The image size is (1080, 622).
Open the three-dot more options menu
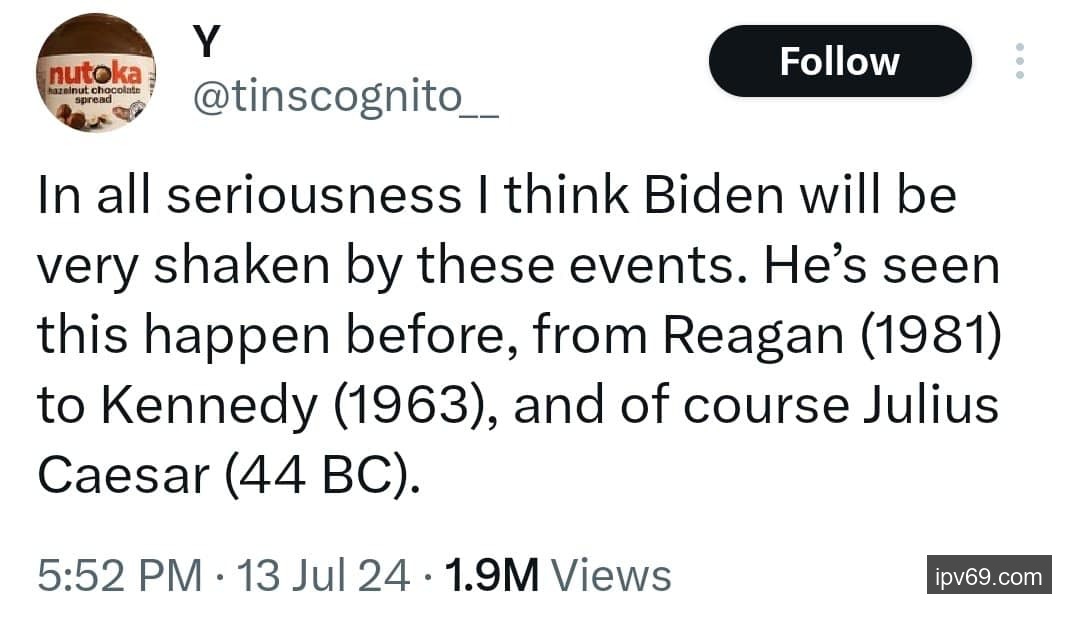point(1019,61)
